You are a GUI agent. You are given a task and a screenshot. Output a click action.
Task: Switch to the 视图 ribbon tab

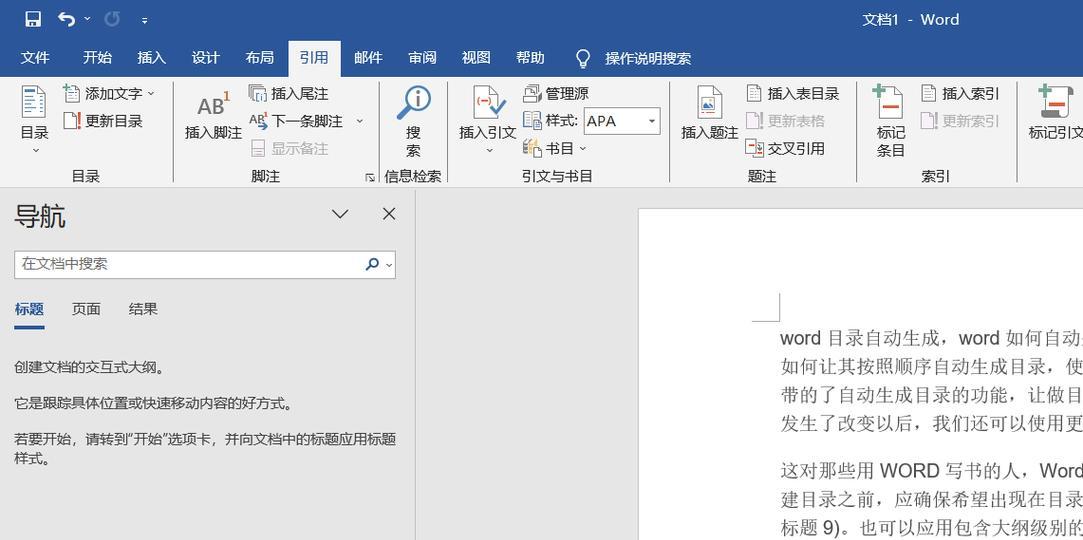pyautogui.click(x=476, y=58)
